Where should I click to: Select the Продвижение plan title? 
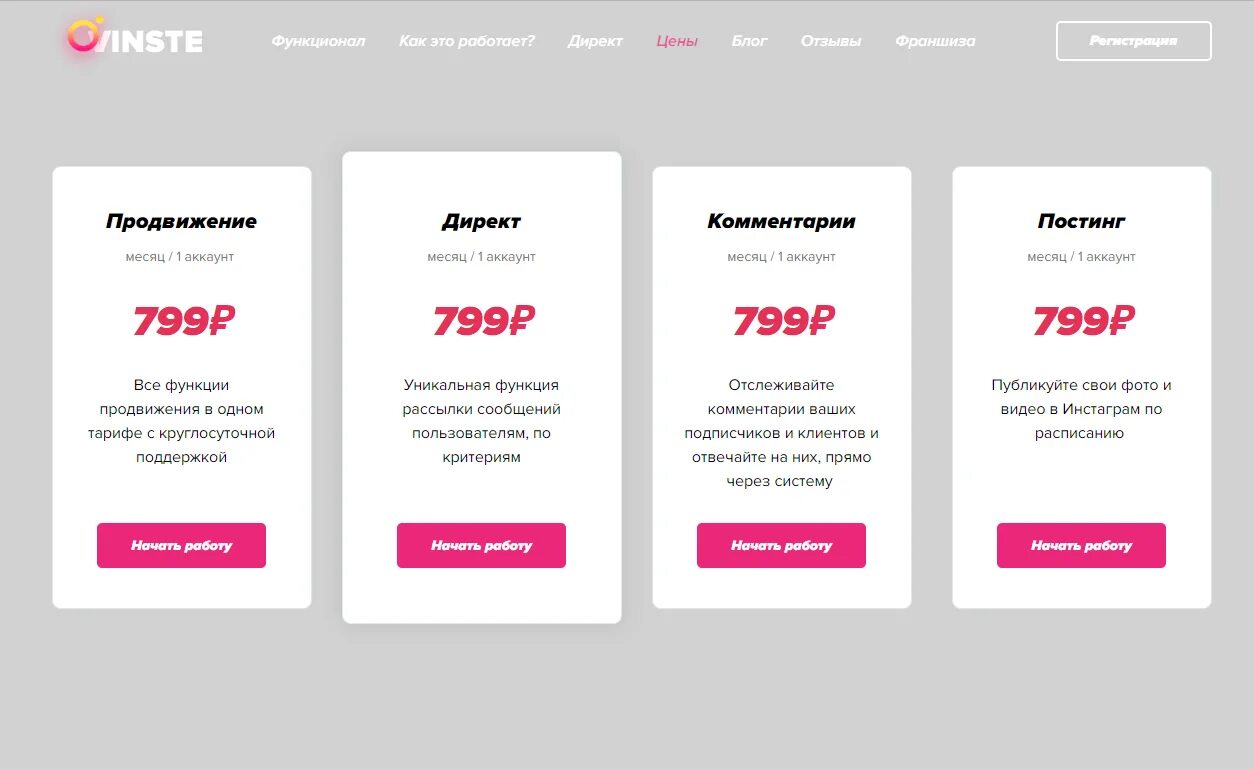tap(181, 221)
